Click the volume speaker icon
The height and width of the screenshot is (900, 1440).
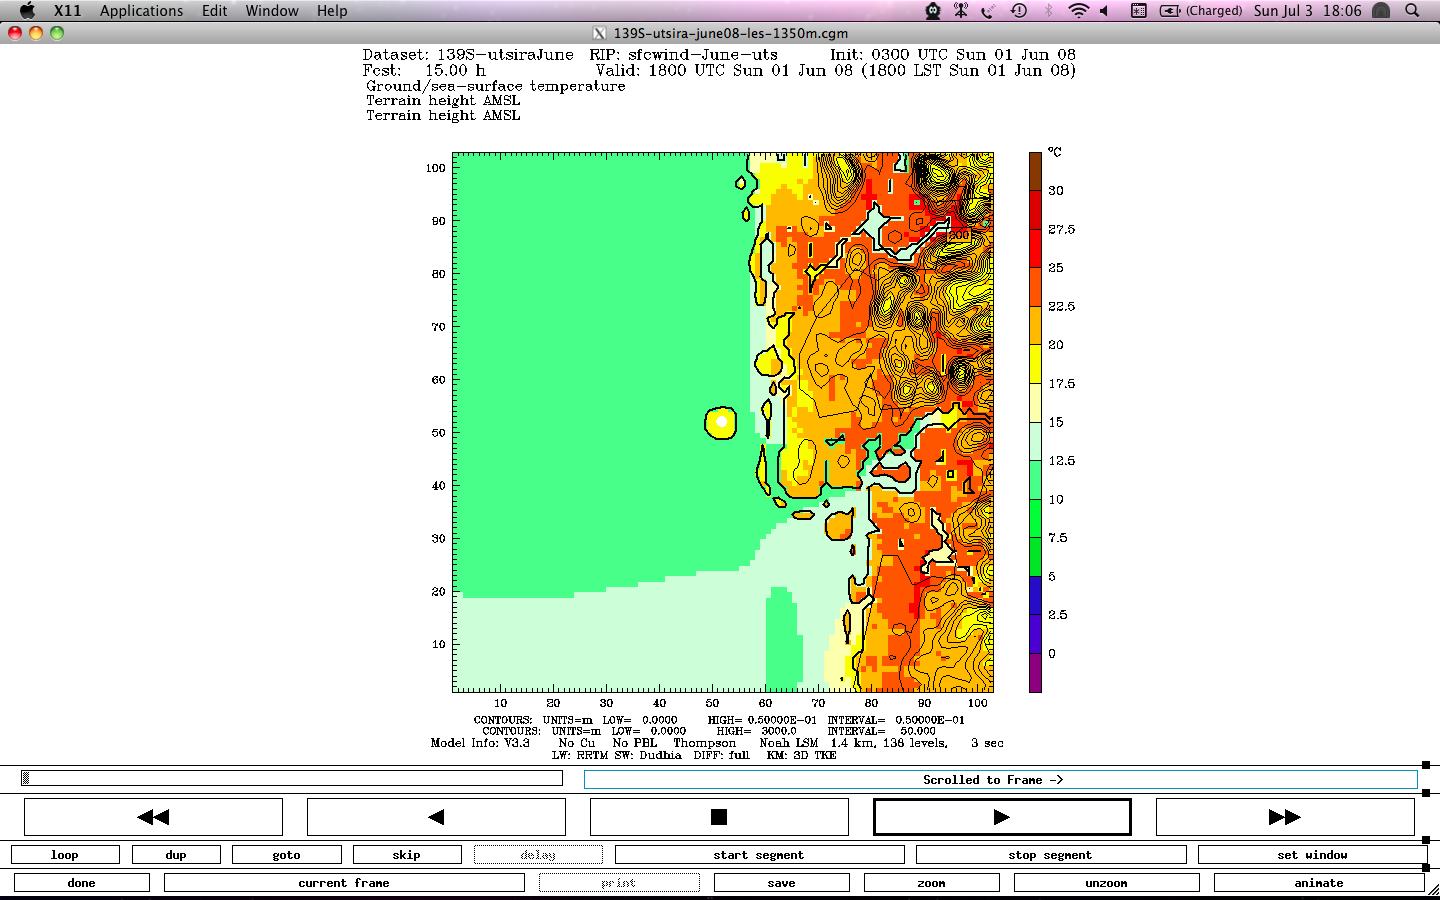click(x=1105, y=11)
